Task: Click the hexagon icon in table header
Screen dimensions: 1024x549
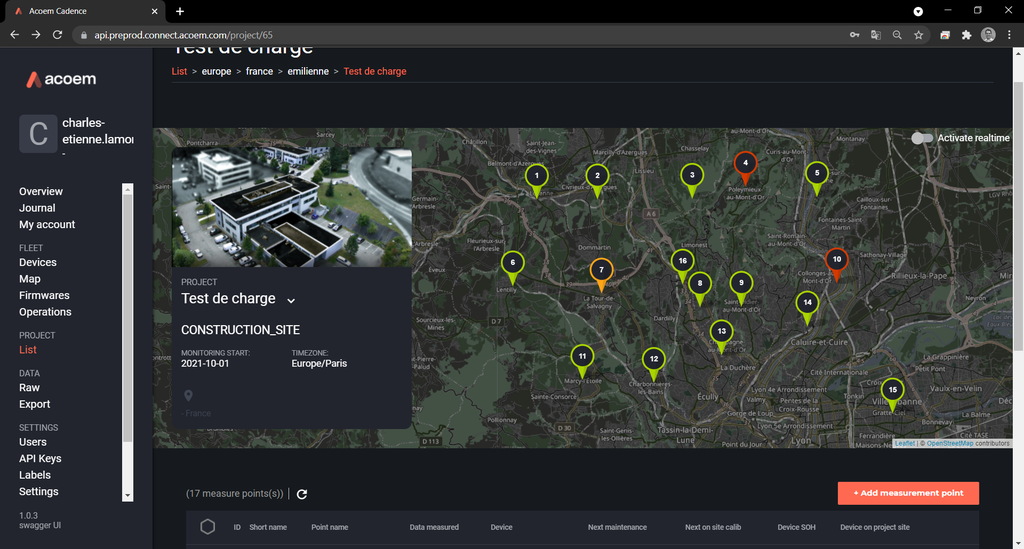Action: (208, 527)
